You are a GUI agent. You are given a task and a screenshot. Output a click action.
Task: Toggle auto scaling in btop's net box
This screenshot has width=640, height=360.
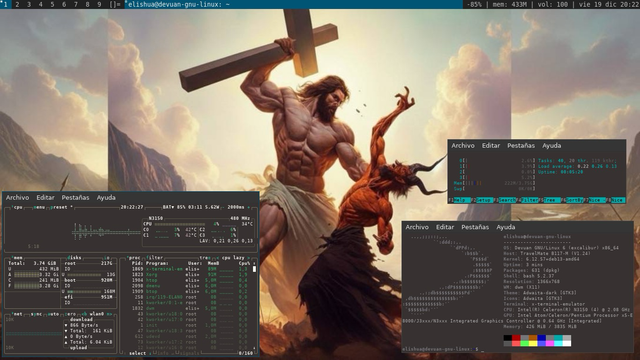(53, 314)
